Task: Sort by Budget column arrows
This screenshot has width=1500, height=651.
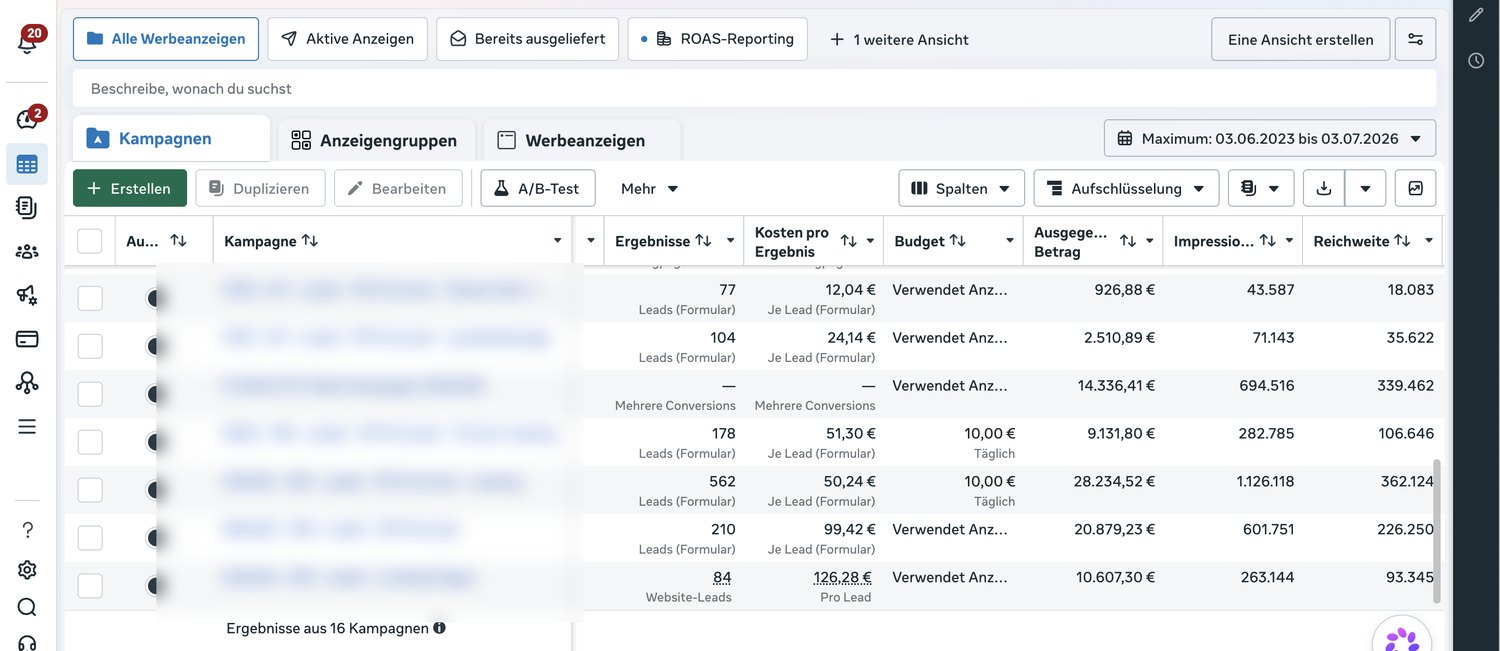Action: click(x=958, y=241)
